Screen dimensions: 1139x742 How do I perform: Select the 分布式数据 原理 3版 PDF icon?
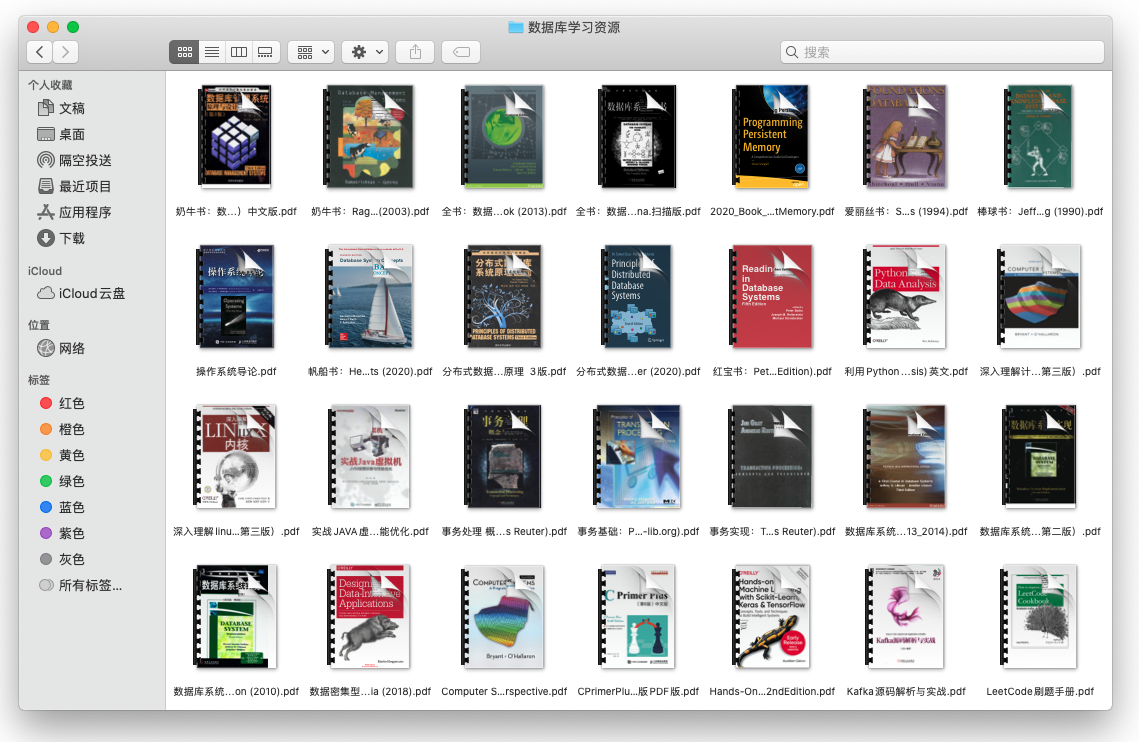503,297
